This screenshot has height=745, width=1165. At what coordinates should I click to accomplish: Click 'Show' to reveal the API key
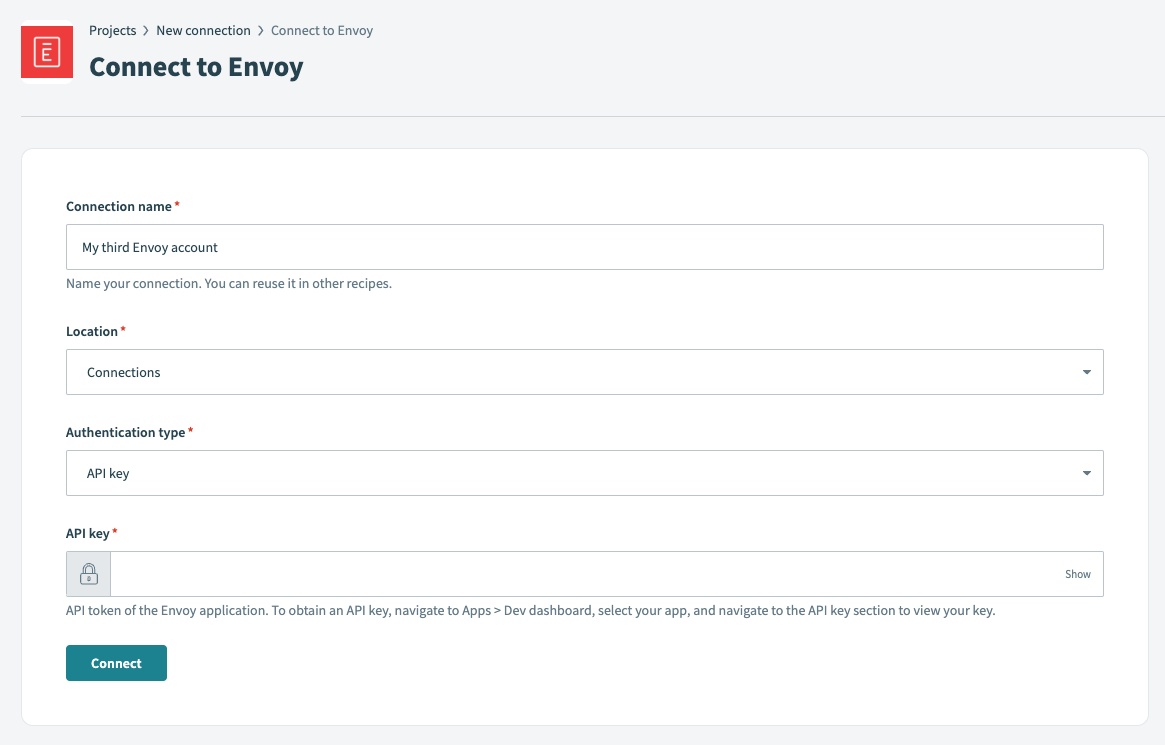(x=1077, y=573)
